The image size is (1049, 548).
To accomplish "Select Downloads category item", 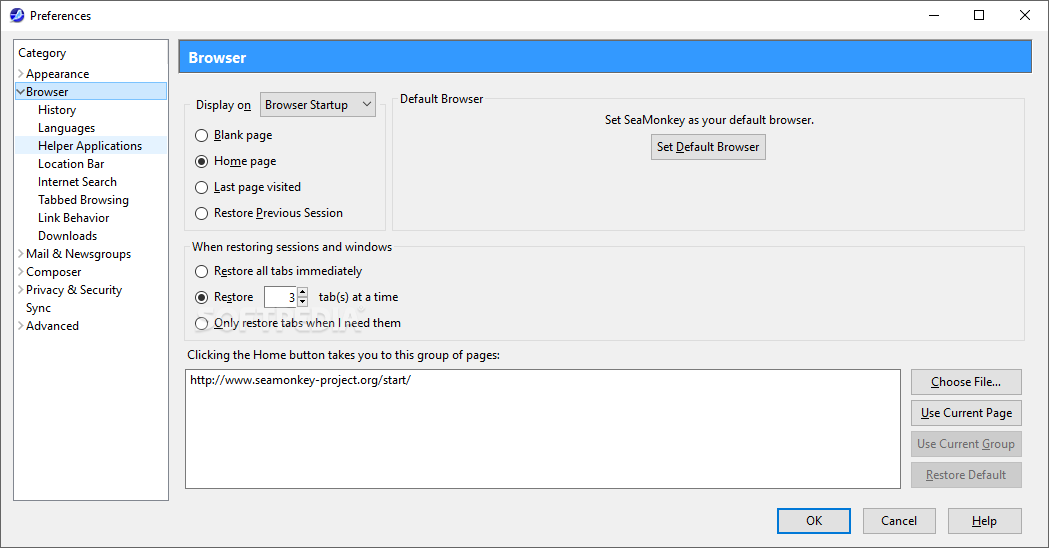I will pyautogui.click(x=68, y=236).
